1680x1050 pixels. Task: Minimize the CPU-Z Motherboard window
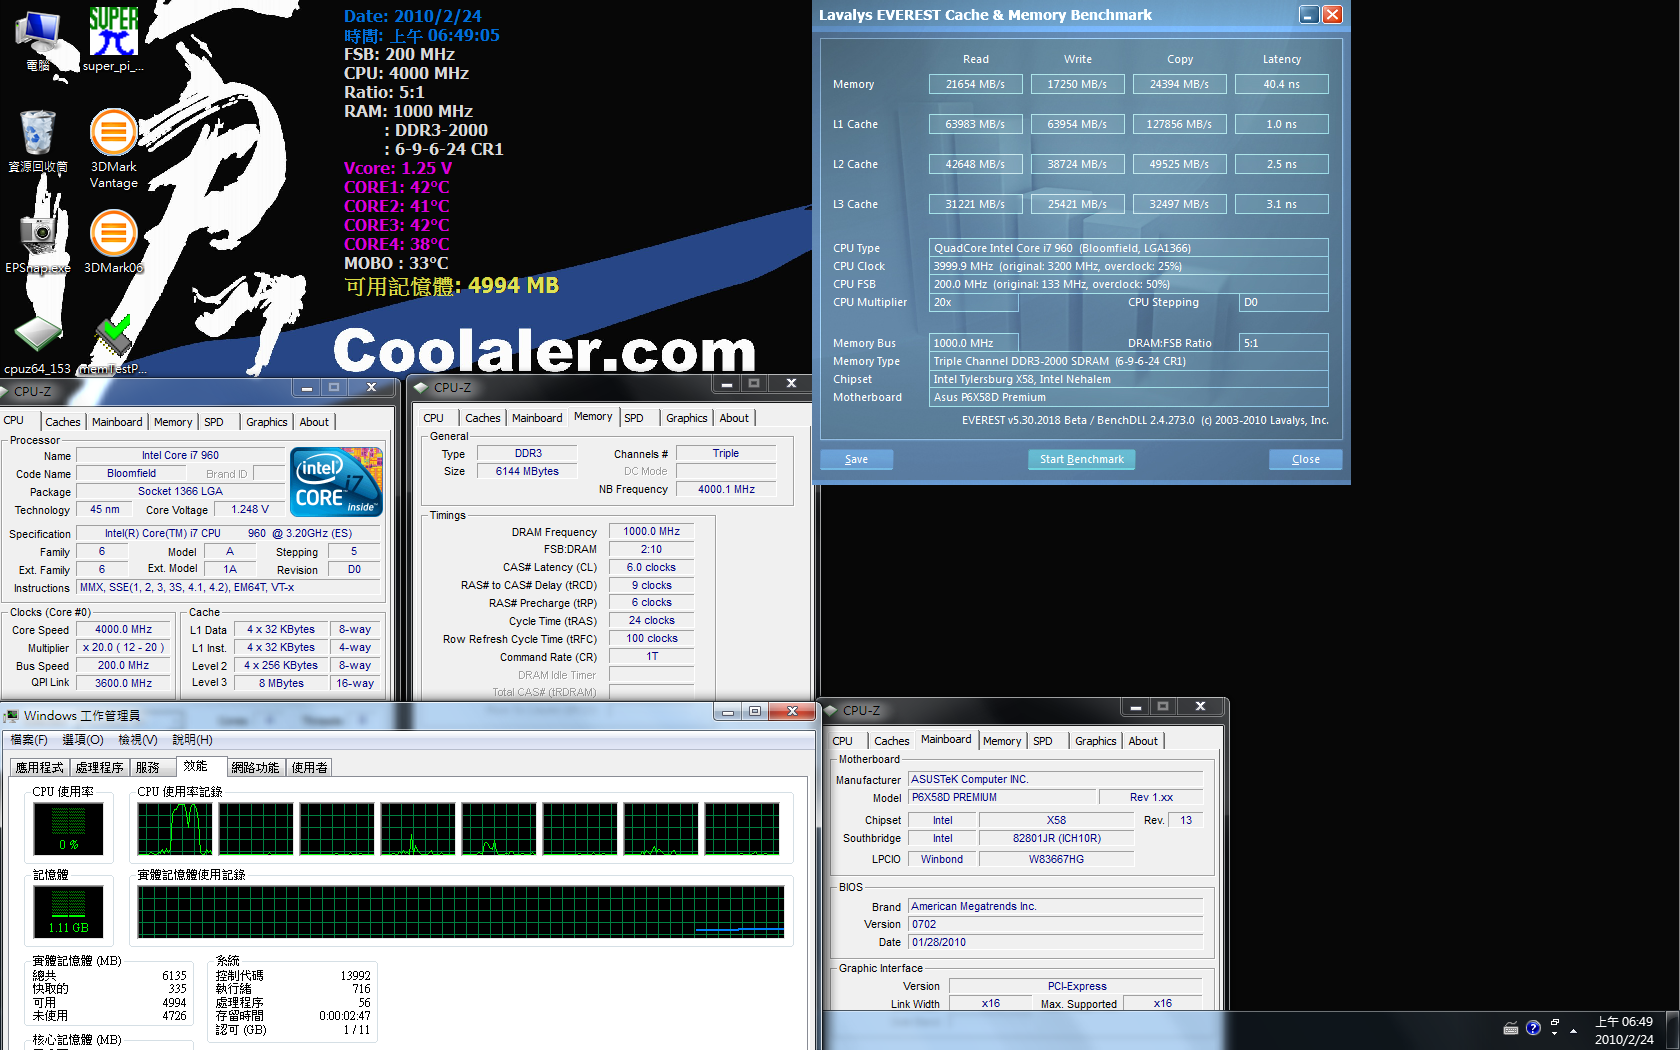(1135, 707)
